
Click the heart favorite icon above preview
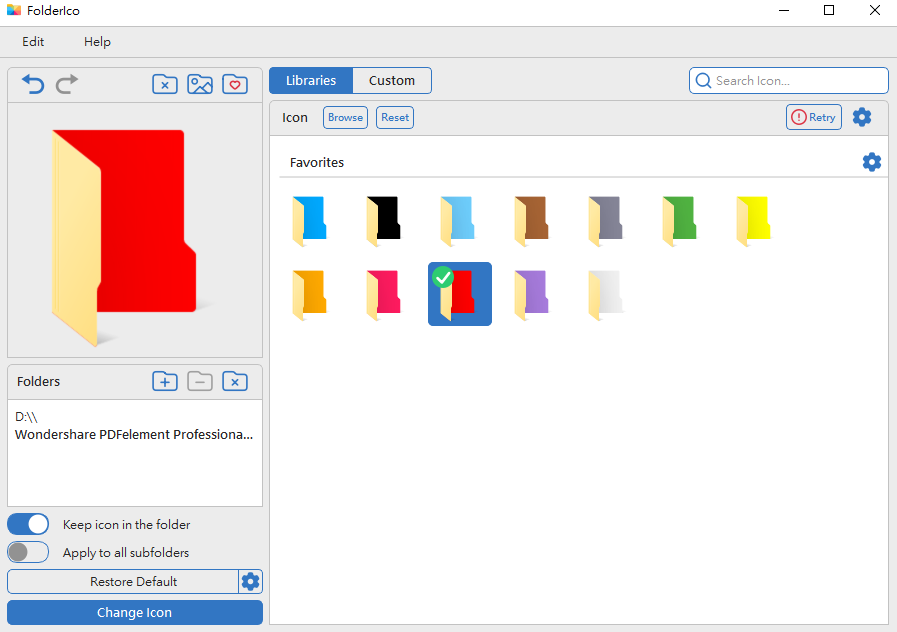tap(235, 85)
